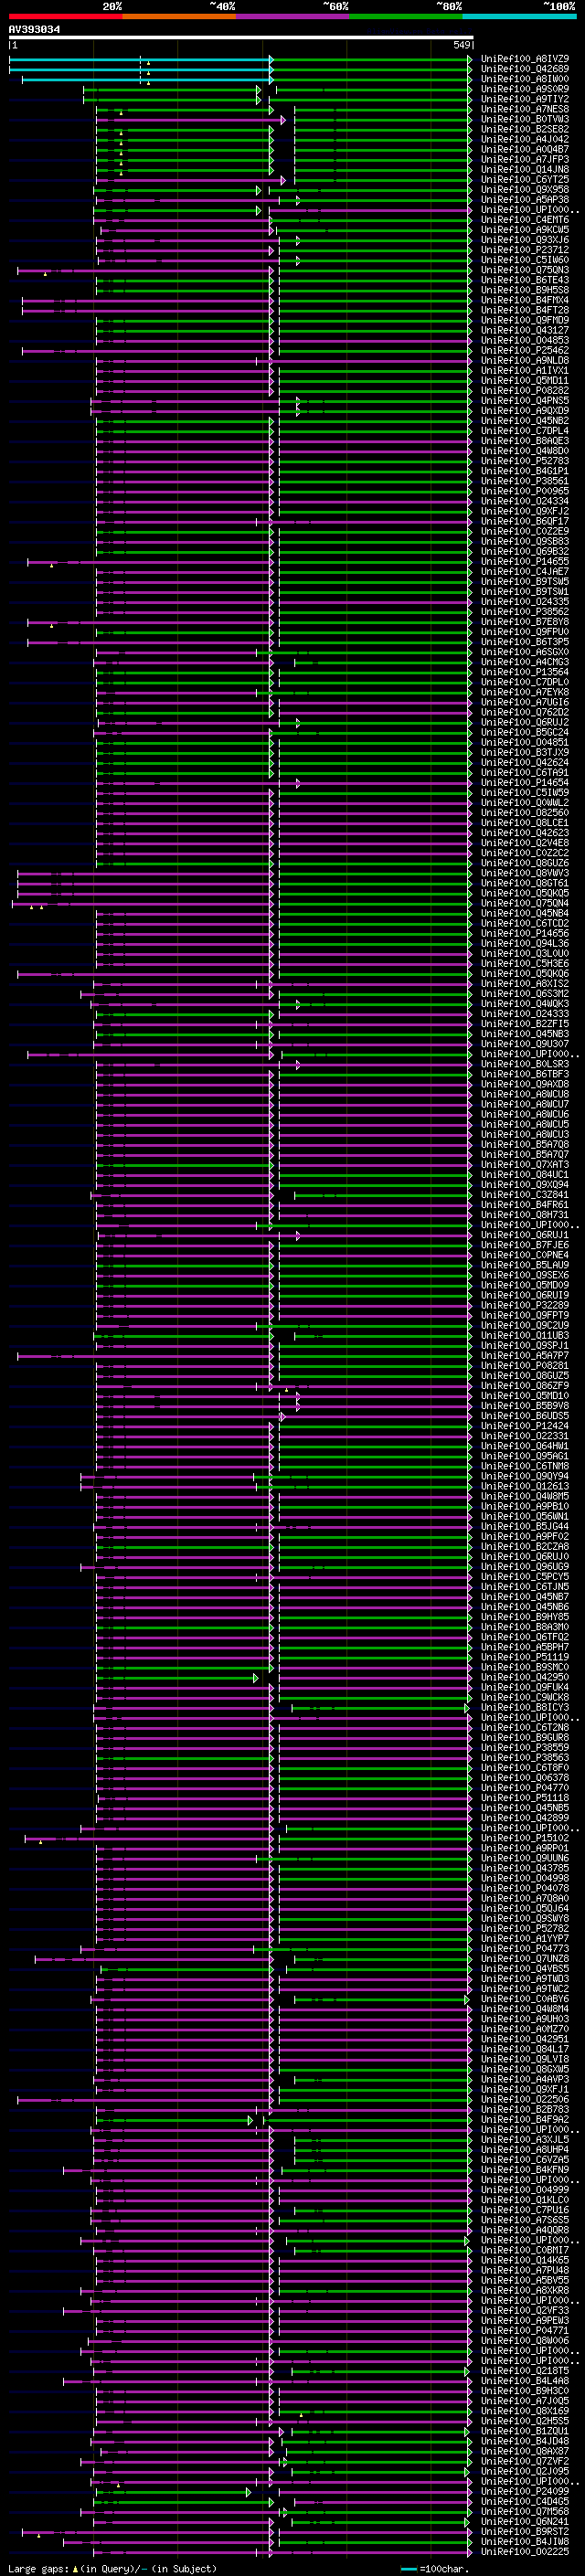This screenshot has height=2576, width=585.
Task: Click the red 20% identity legend segment
Action: pyautogui.click(x=66, y=16)
